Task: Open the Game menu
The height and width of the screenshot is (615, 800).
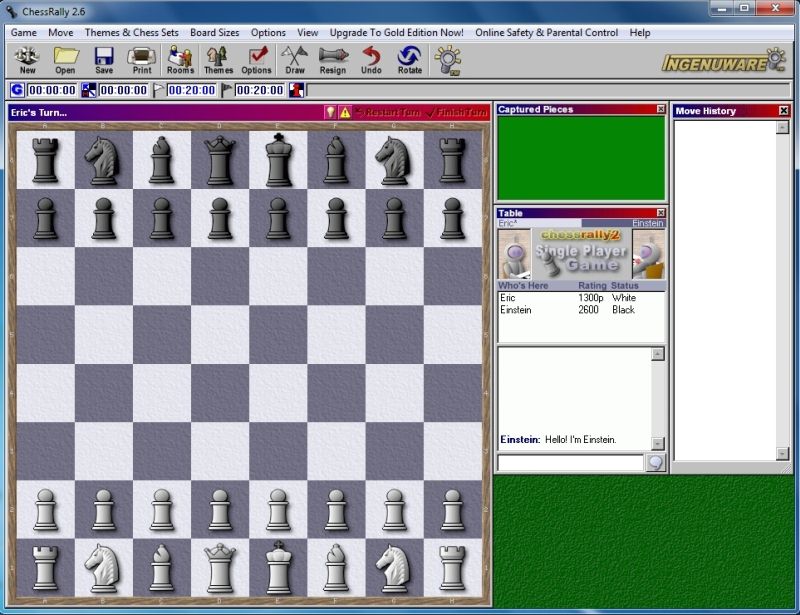Action: 24,32
